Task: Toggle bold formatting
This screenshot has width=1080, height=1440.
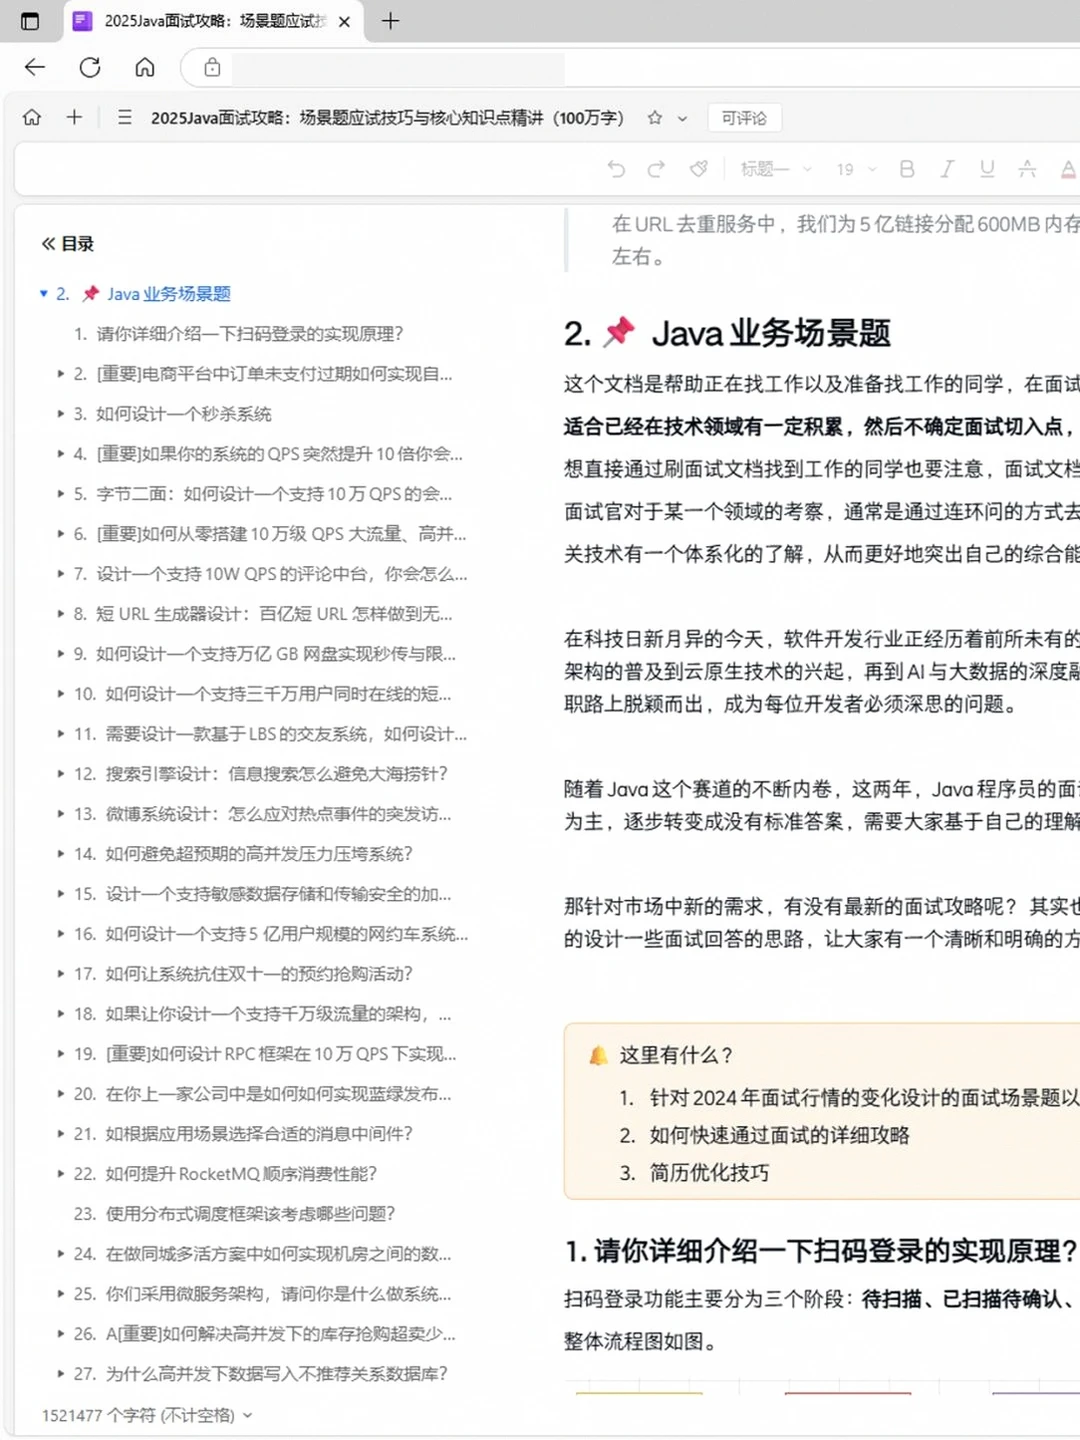Action: coord(906,169)
